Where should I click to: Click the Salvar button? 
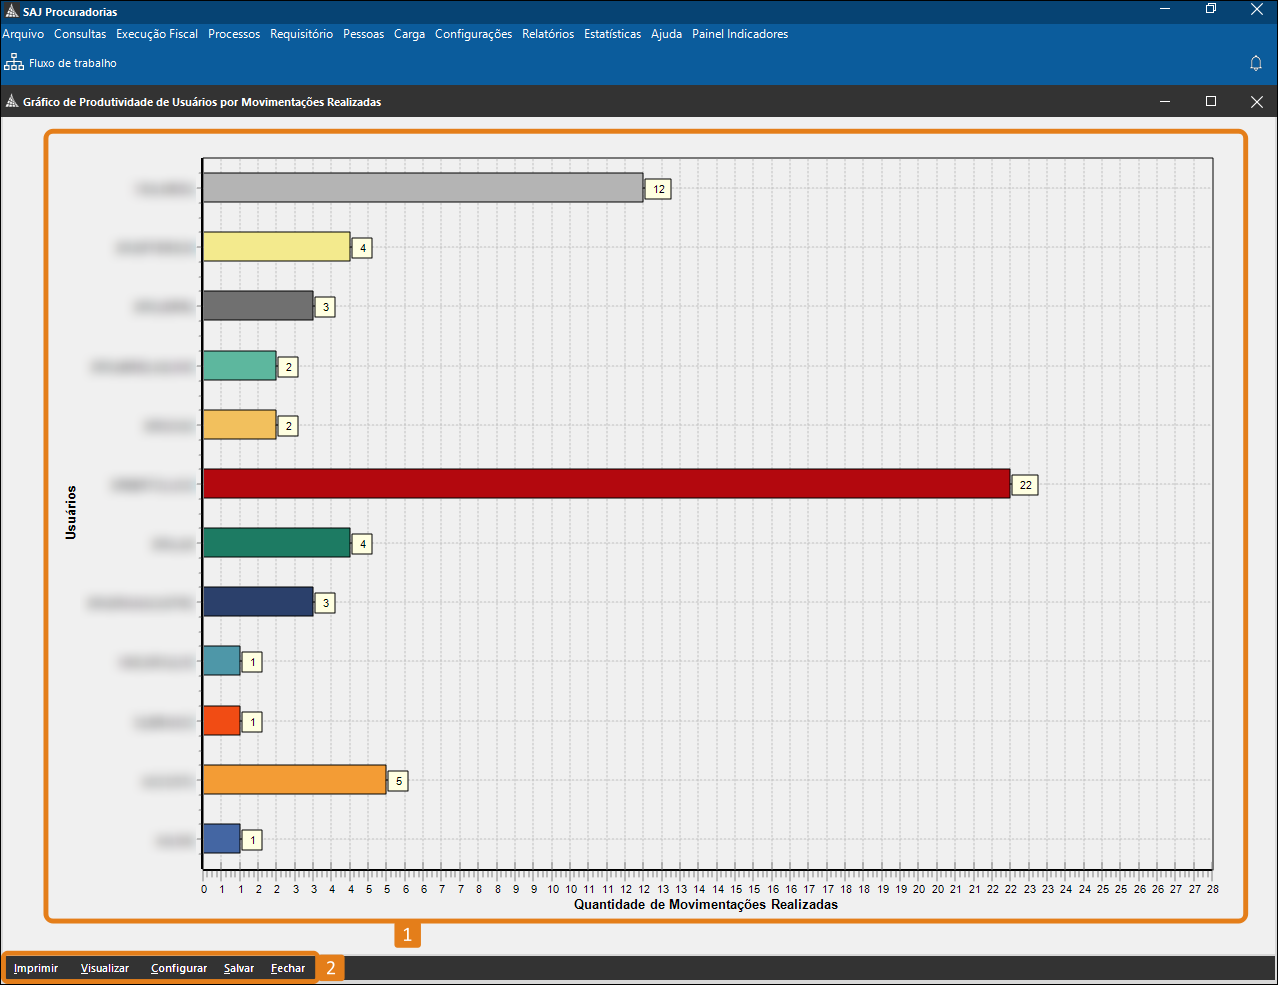pos(239,968)
